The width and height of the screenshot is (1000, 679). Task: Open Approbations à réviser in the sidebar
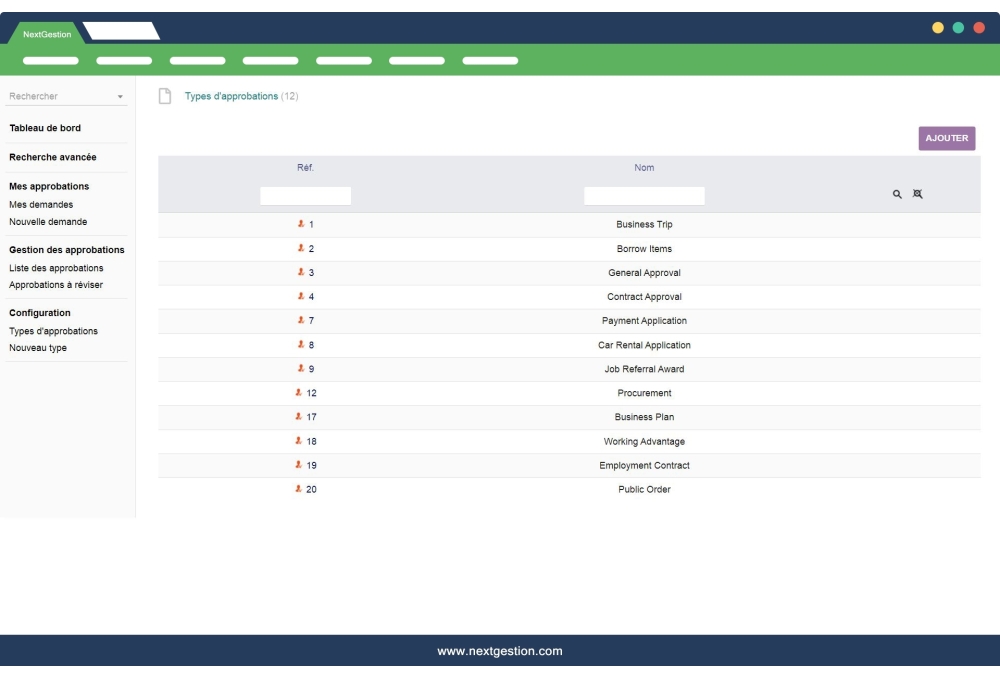click(52, 285)
